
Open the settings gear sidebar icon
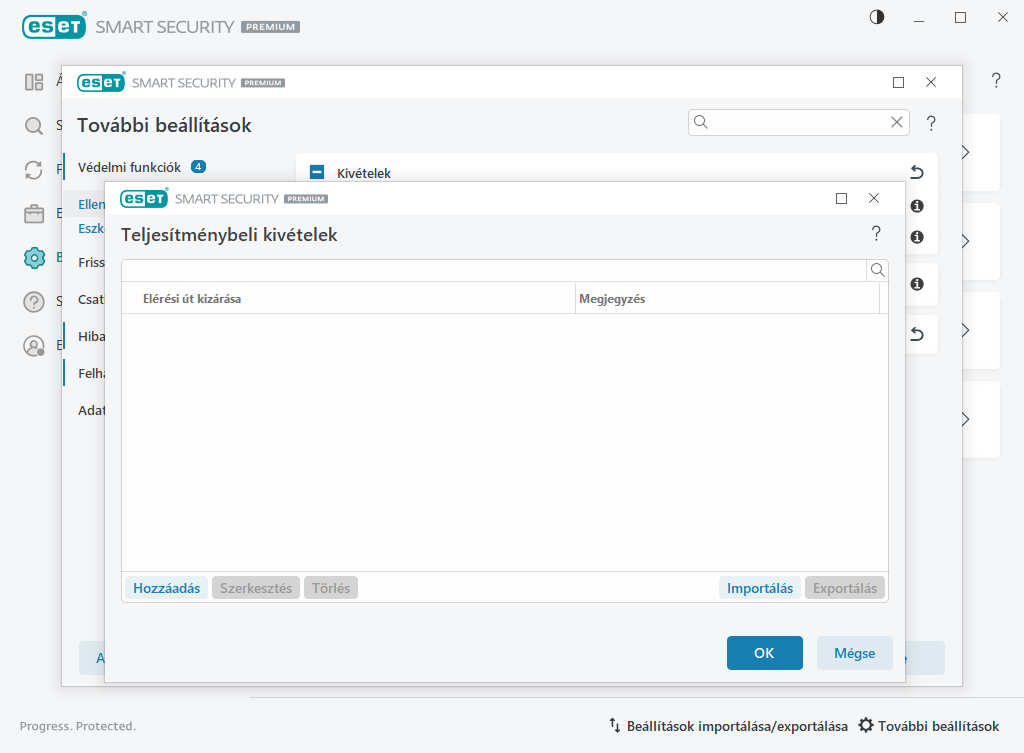[34, 258]
